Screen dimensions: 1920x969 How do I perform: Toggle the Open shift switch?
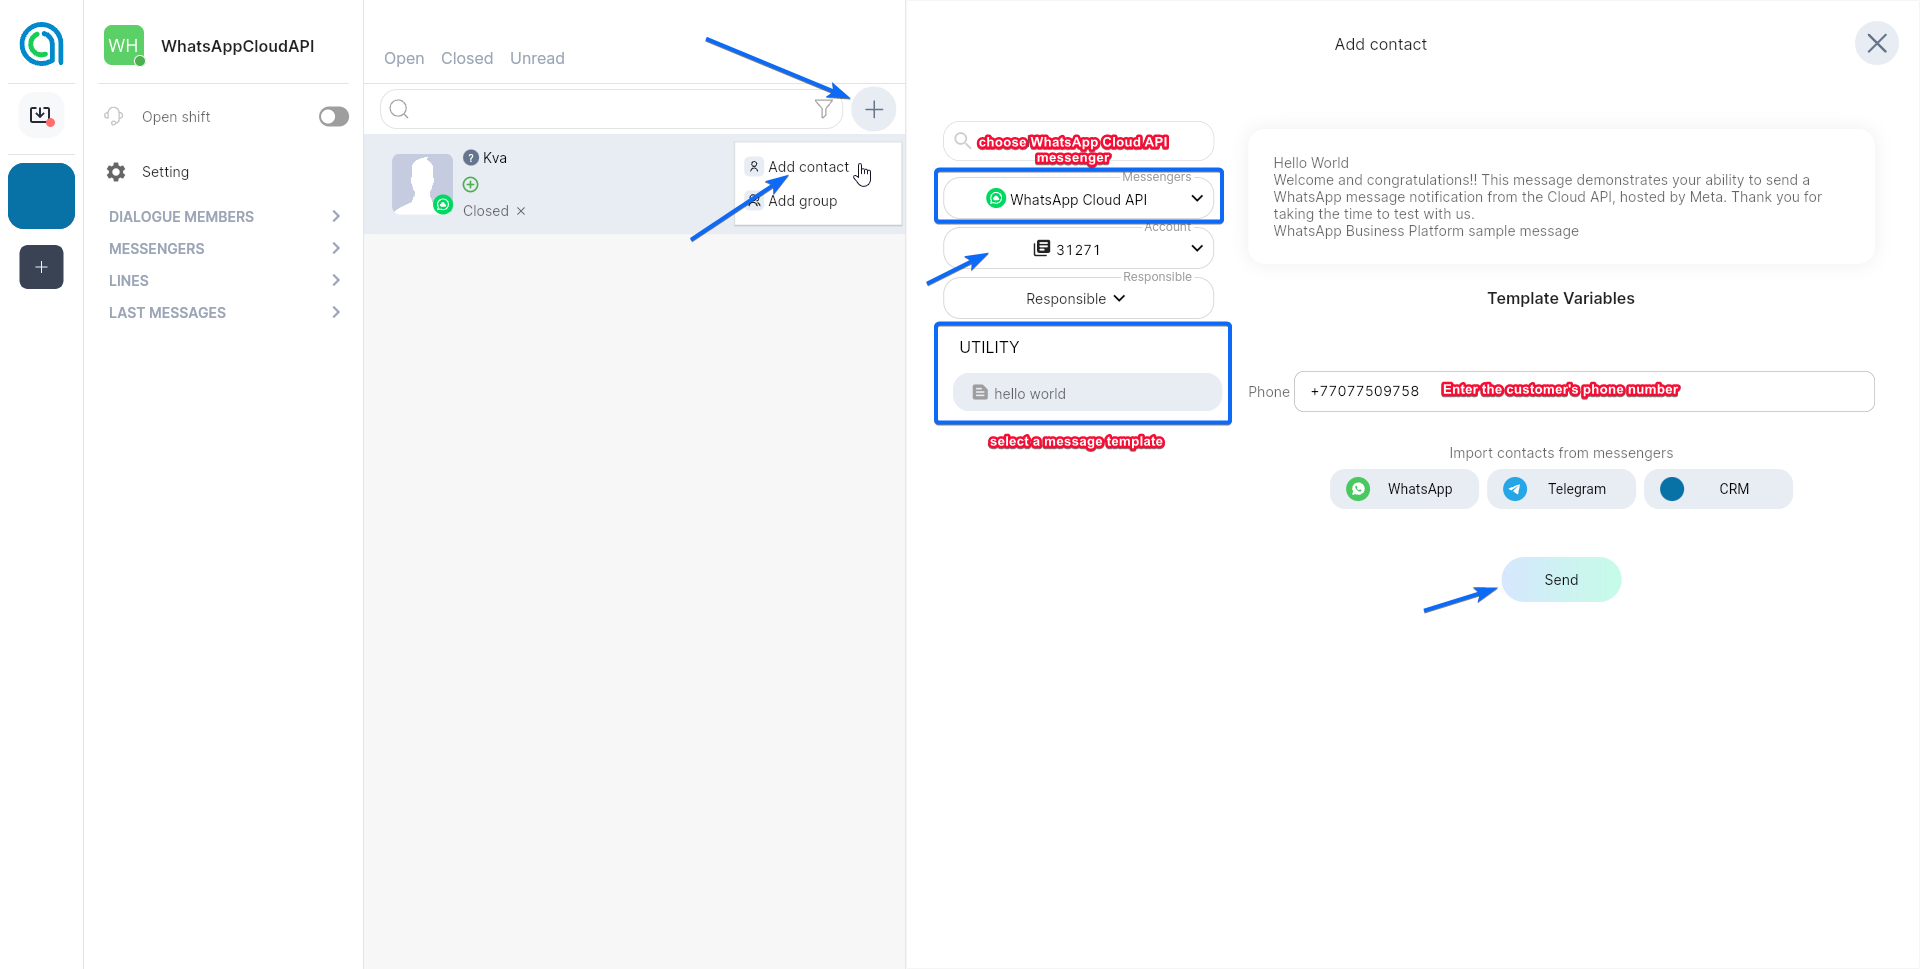tap(333, 117)
